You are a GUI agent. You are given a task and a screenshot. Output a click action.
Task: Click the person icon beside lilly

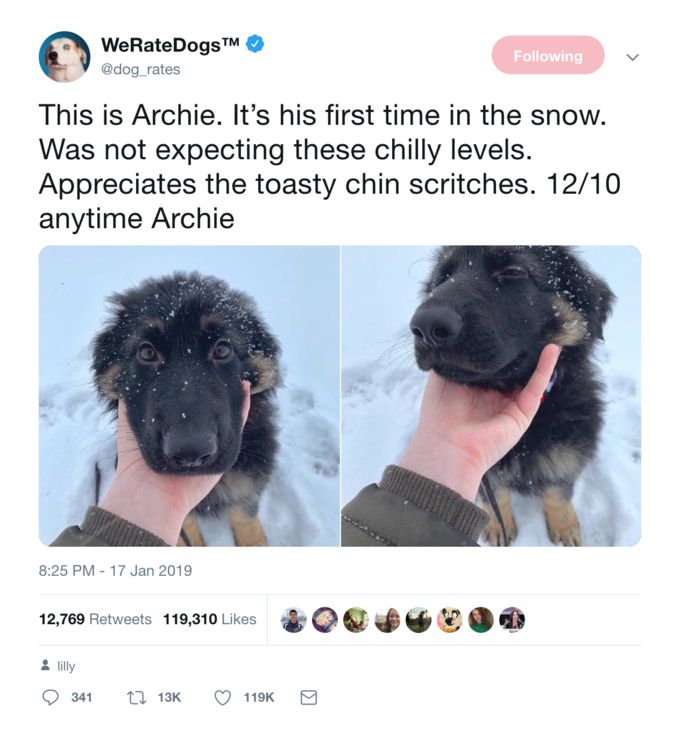click(x=45, y=665)
